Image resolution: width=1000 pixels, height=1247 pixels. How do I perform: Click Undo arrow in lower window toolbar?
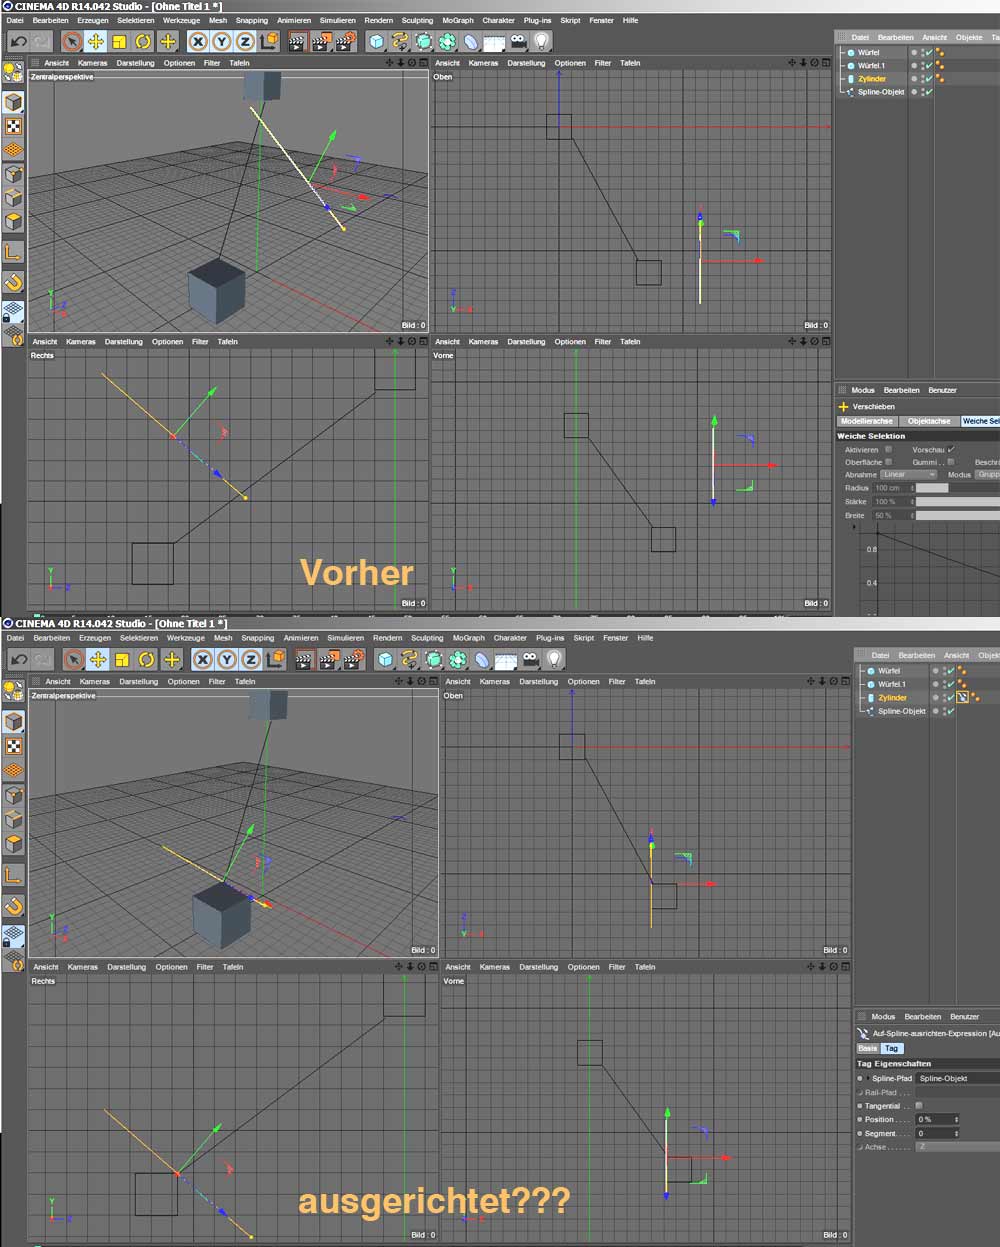pyautogui.click(x=19, y=659)
